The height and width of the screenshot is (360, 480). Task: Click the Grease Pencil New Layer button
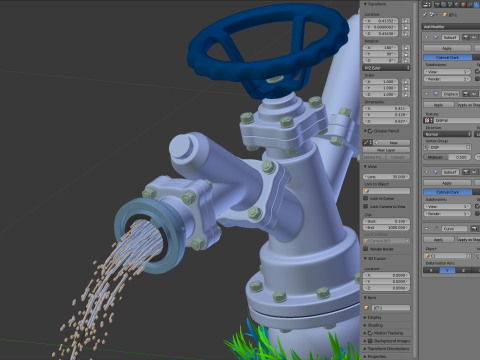click(386, 150)
